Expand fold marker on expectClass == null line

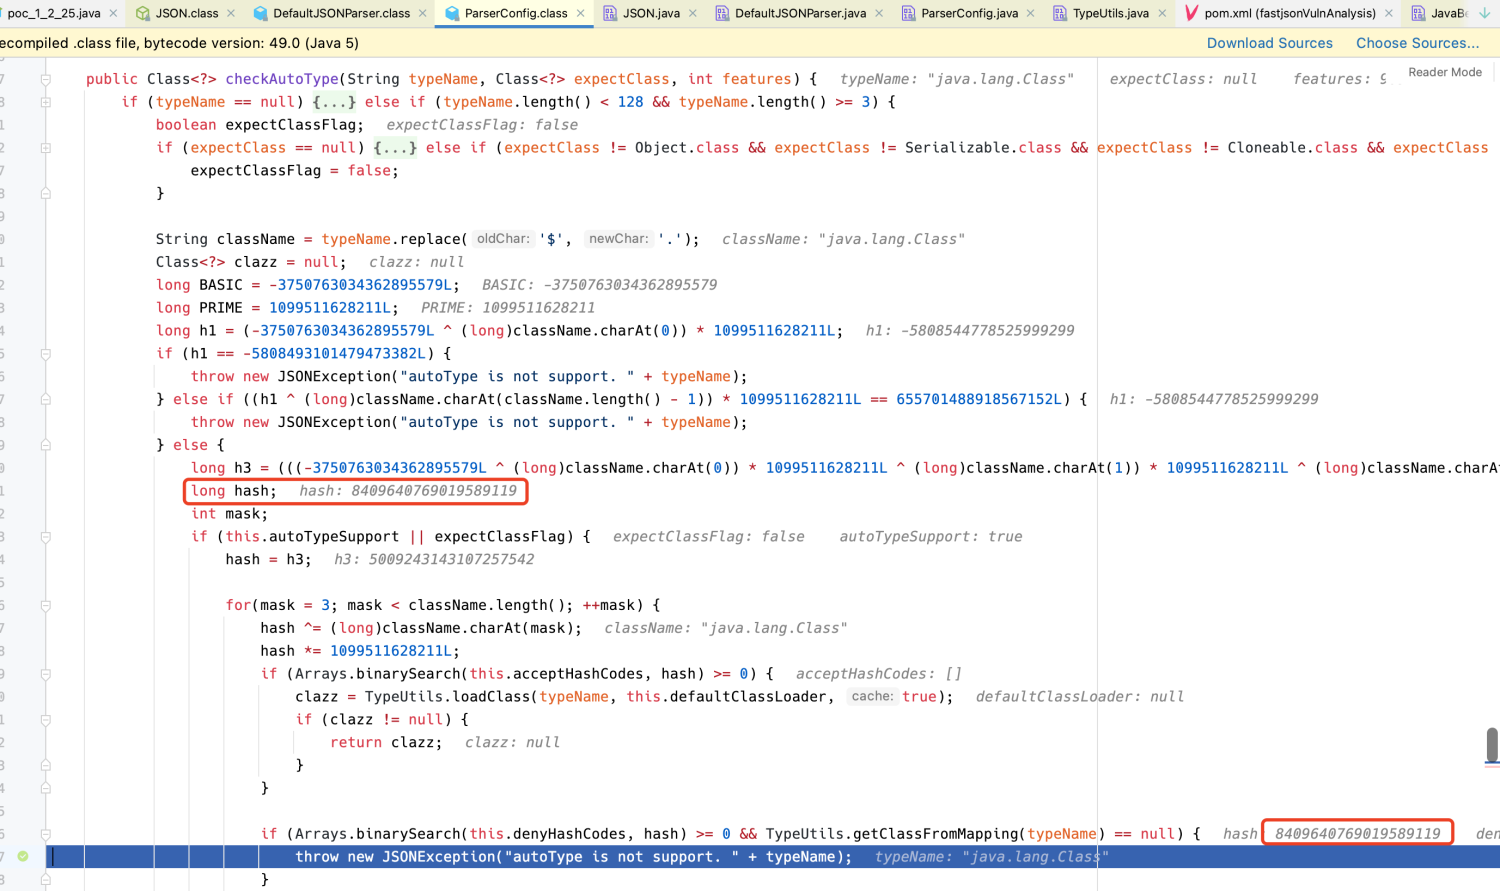(46, 148)
